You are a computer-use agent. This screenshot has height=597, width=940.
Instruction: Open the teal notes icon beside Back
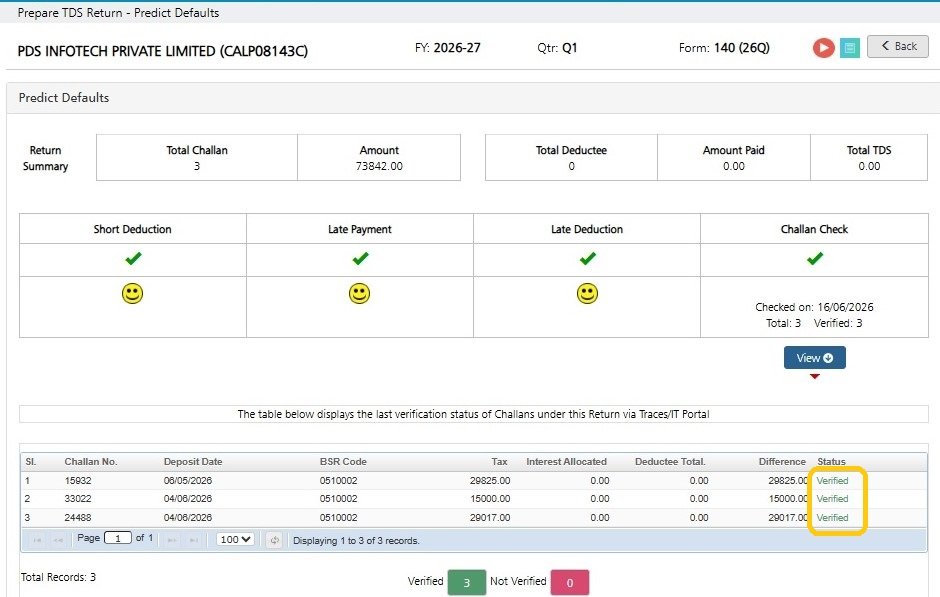849,47
